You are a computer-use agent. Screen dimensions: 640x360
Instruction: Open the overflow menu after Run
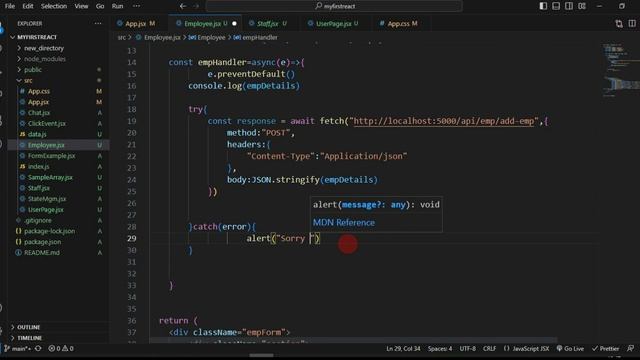(x=136, y=6)
